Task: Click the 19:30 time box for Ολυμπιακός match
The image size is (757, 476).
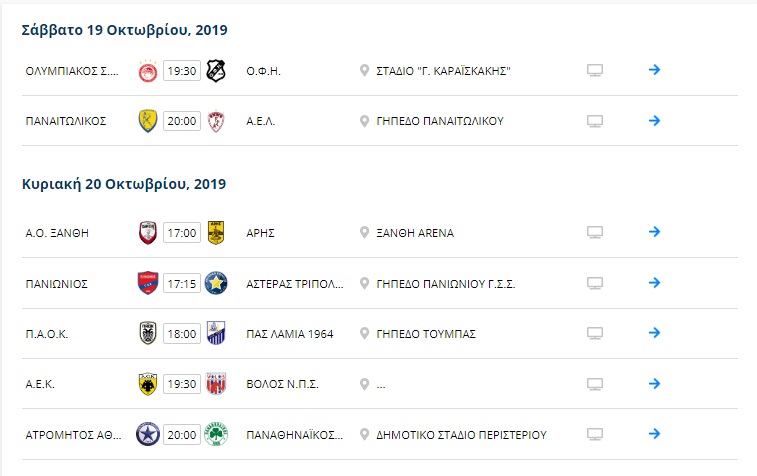Action: point(182,71)
